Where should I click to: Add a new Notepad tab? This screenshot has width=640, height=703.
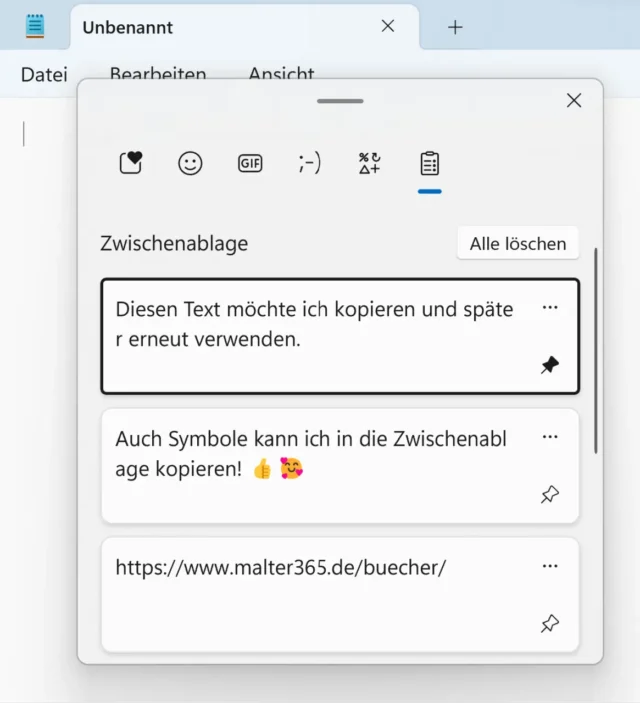pos(455,27)
